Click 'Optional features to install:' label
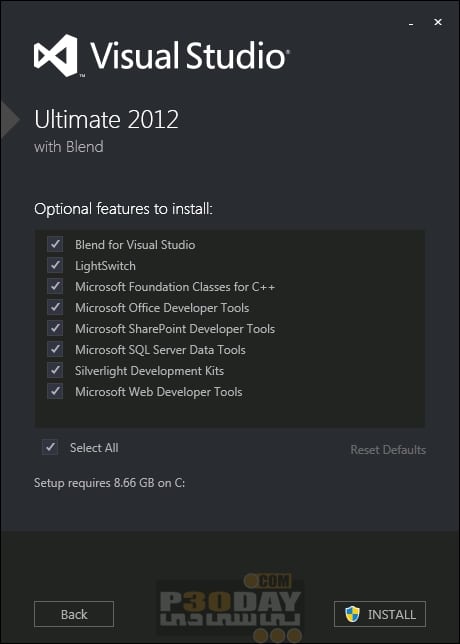Viewport: 460px width, 644px height. tap(124, 209)
